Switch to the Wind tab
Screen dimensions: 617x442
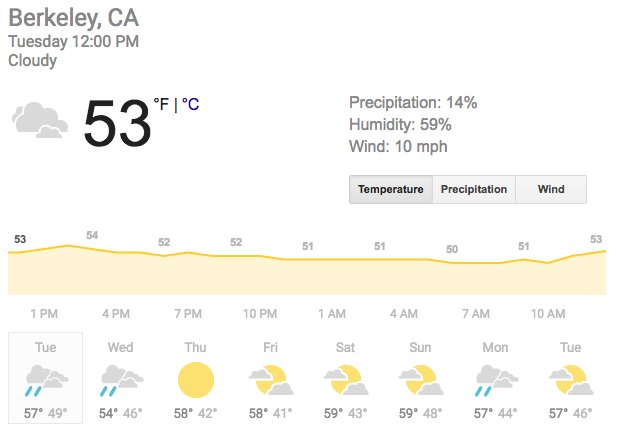[x=551, y=189]
